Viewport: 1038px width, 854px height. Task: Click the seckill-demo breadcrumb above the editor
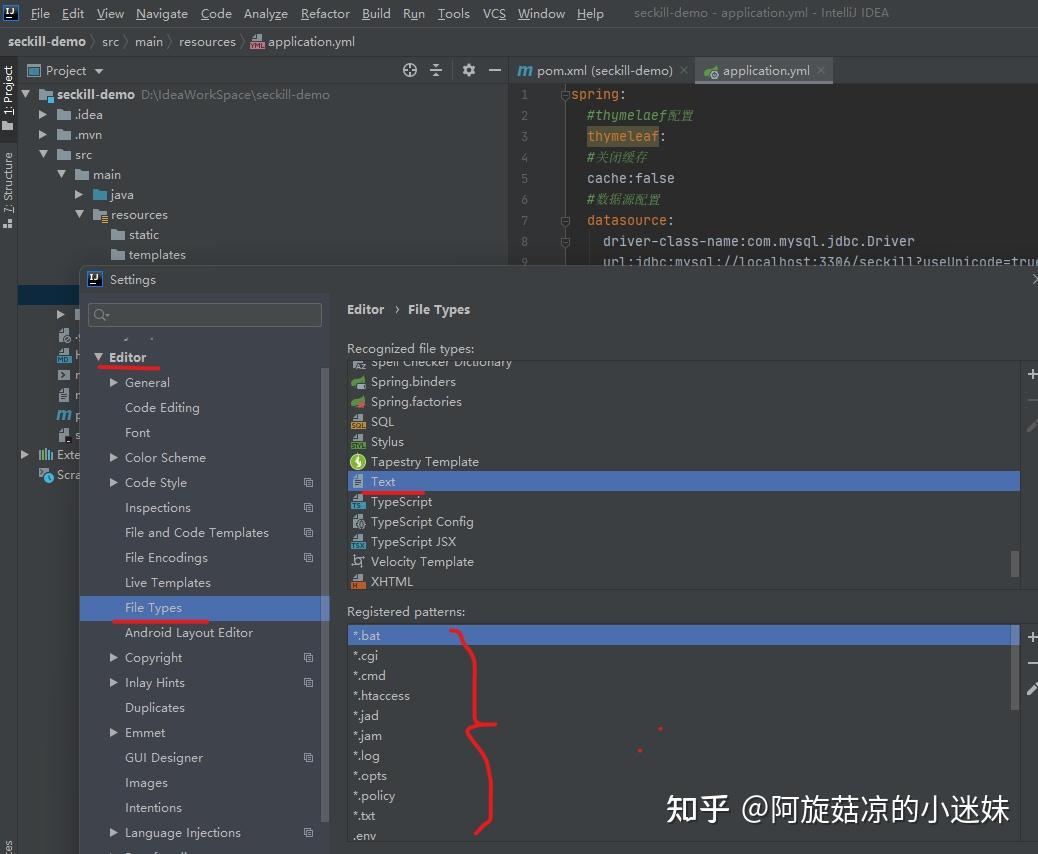(x=46, y=41)
